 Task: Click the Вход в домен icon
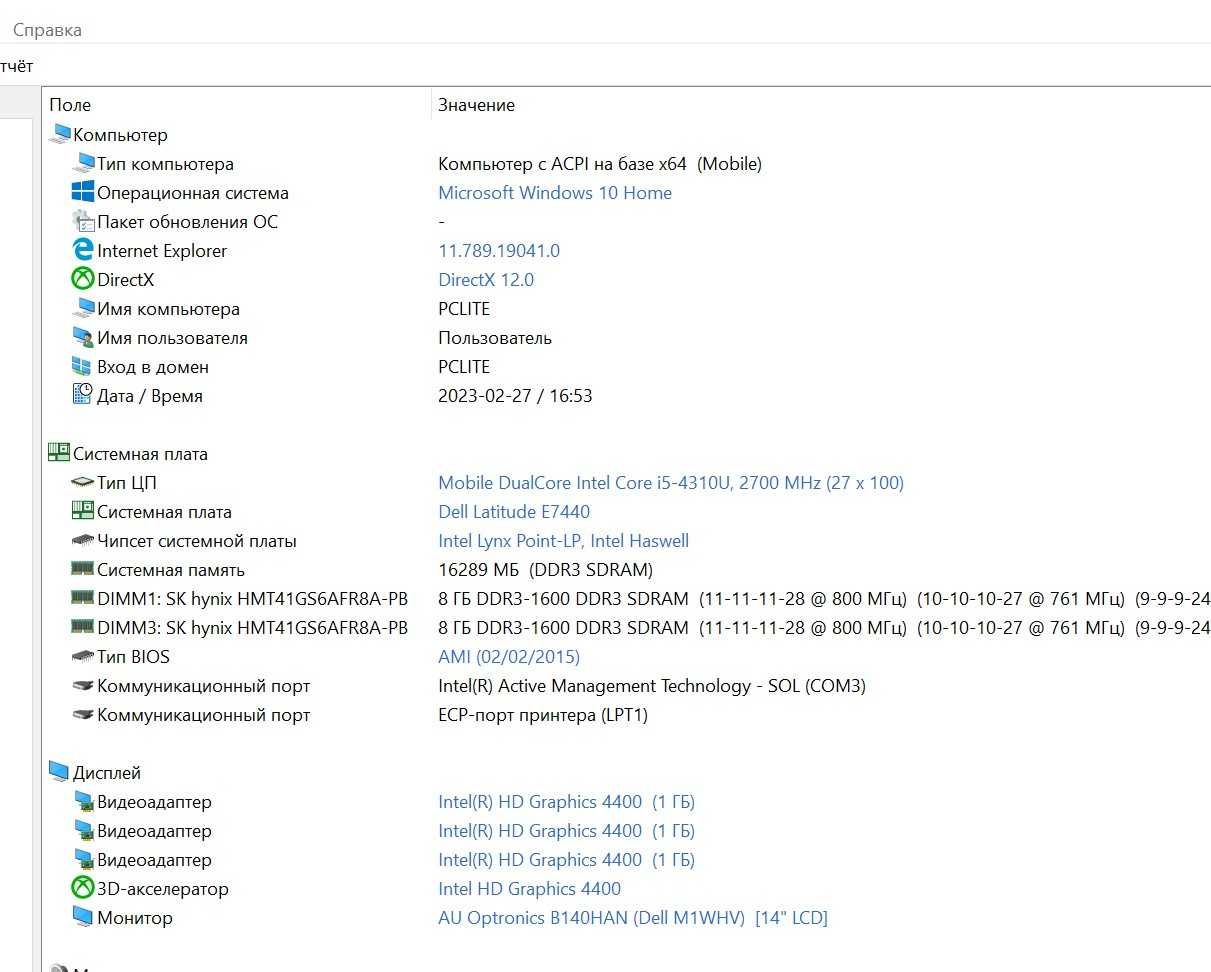click(x=83, y=366)
